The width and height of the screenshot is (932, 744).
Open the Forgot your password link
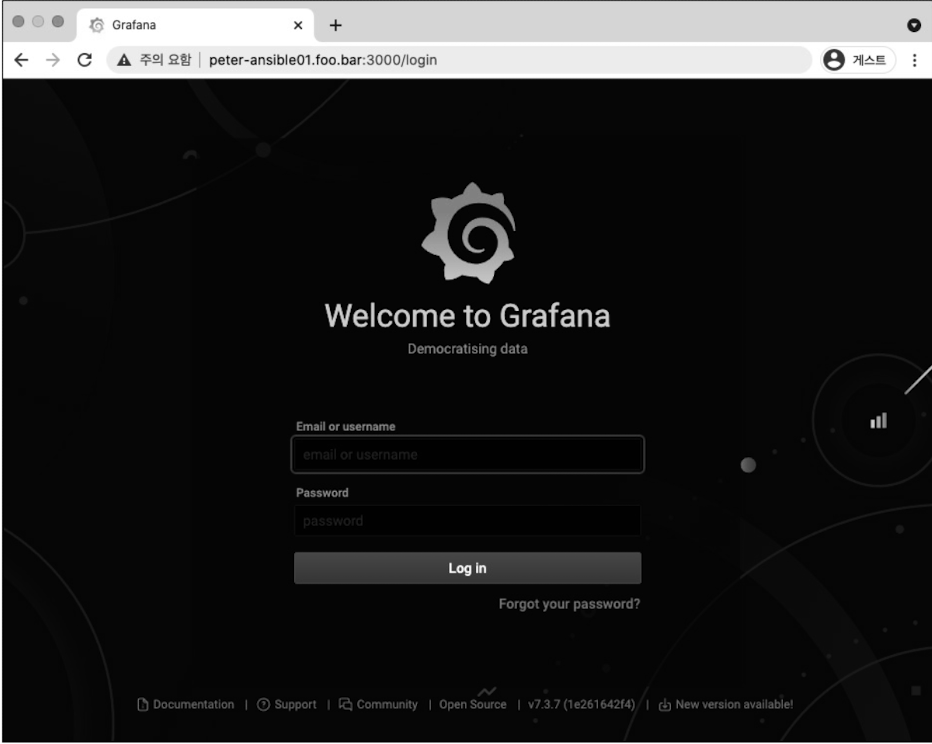(569, 604)
